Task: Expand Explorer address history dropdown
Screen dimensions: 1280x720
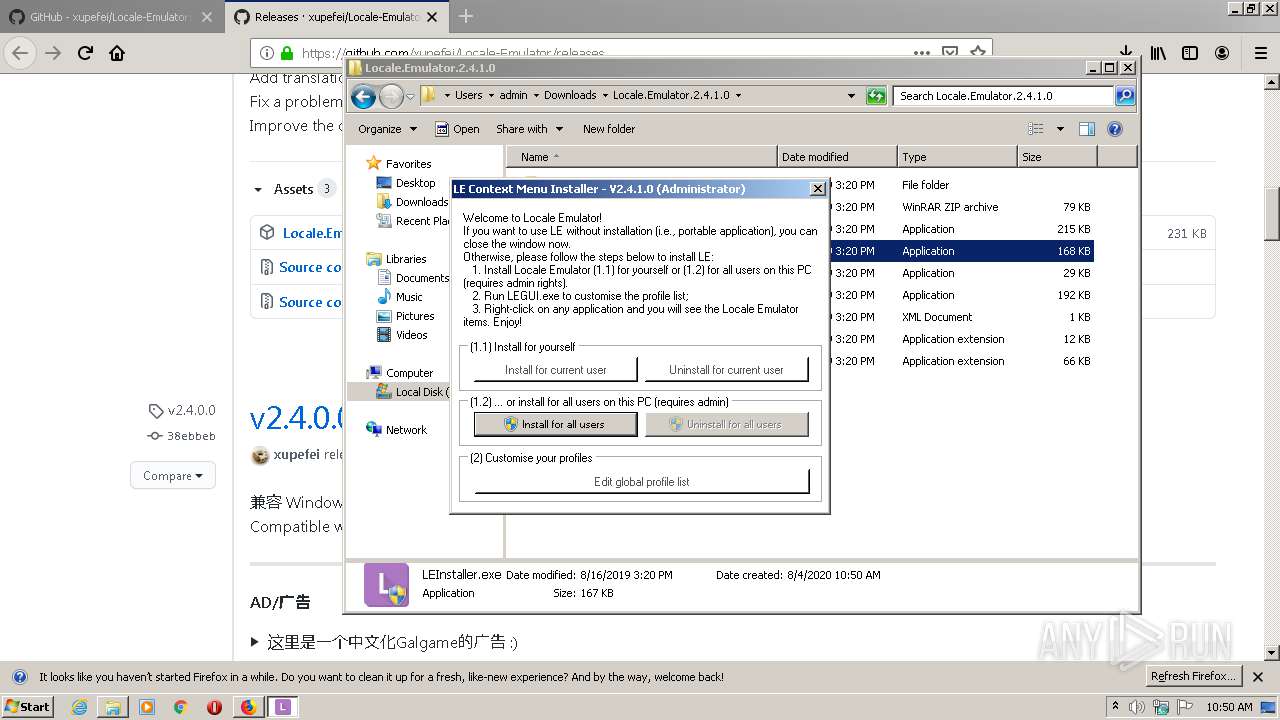Action: 852,96
